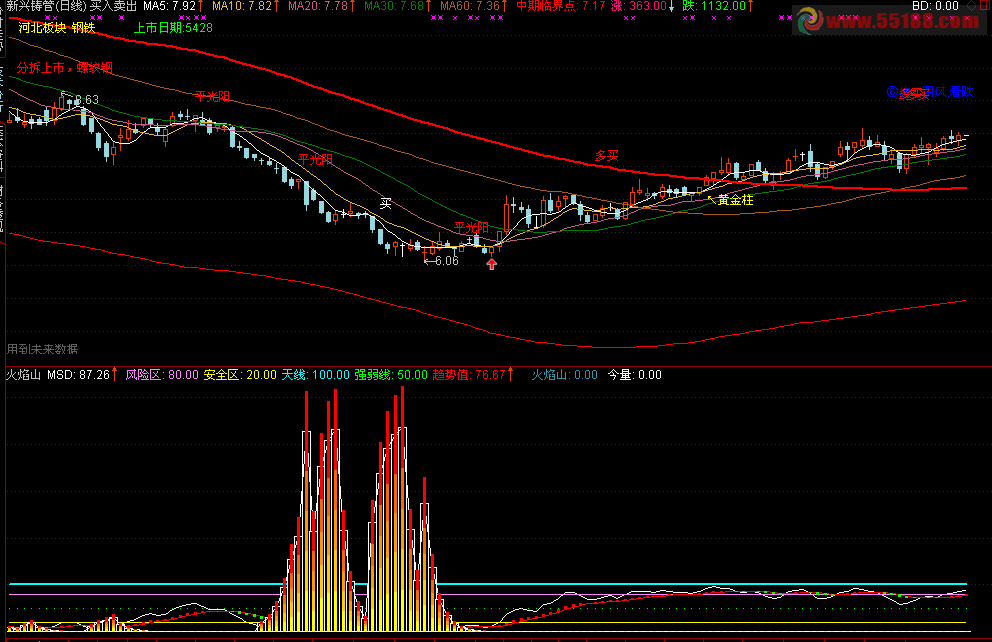The height and width of the screenshot is (642, 992).
Task: Click the 买 signal label on chart
Action: click(385, 204)
